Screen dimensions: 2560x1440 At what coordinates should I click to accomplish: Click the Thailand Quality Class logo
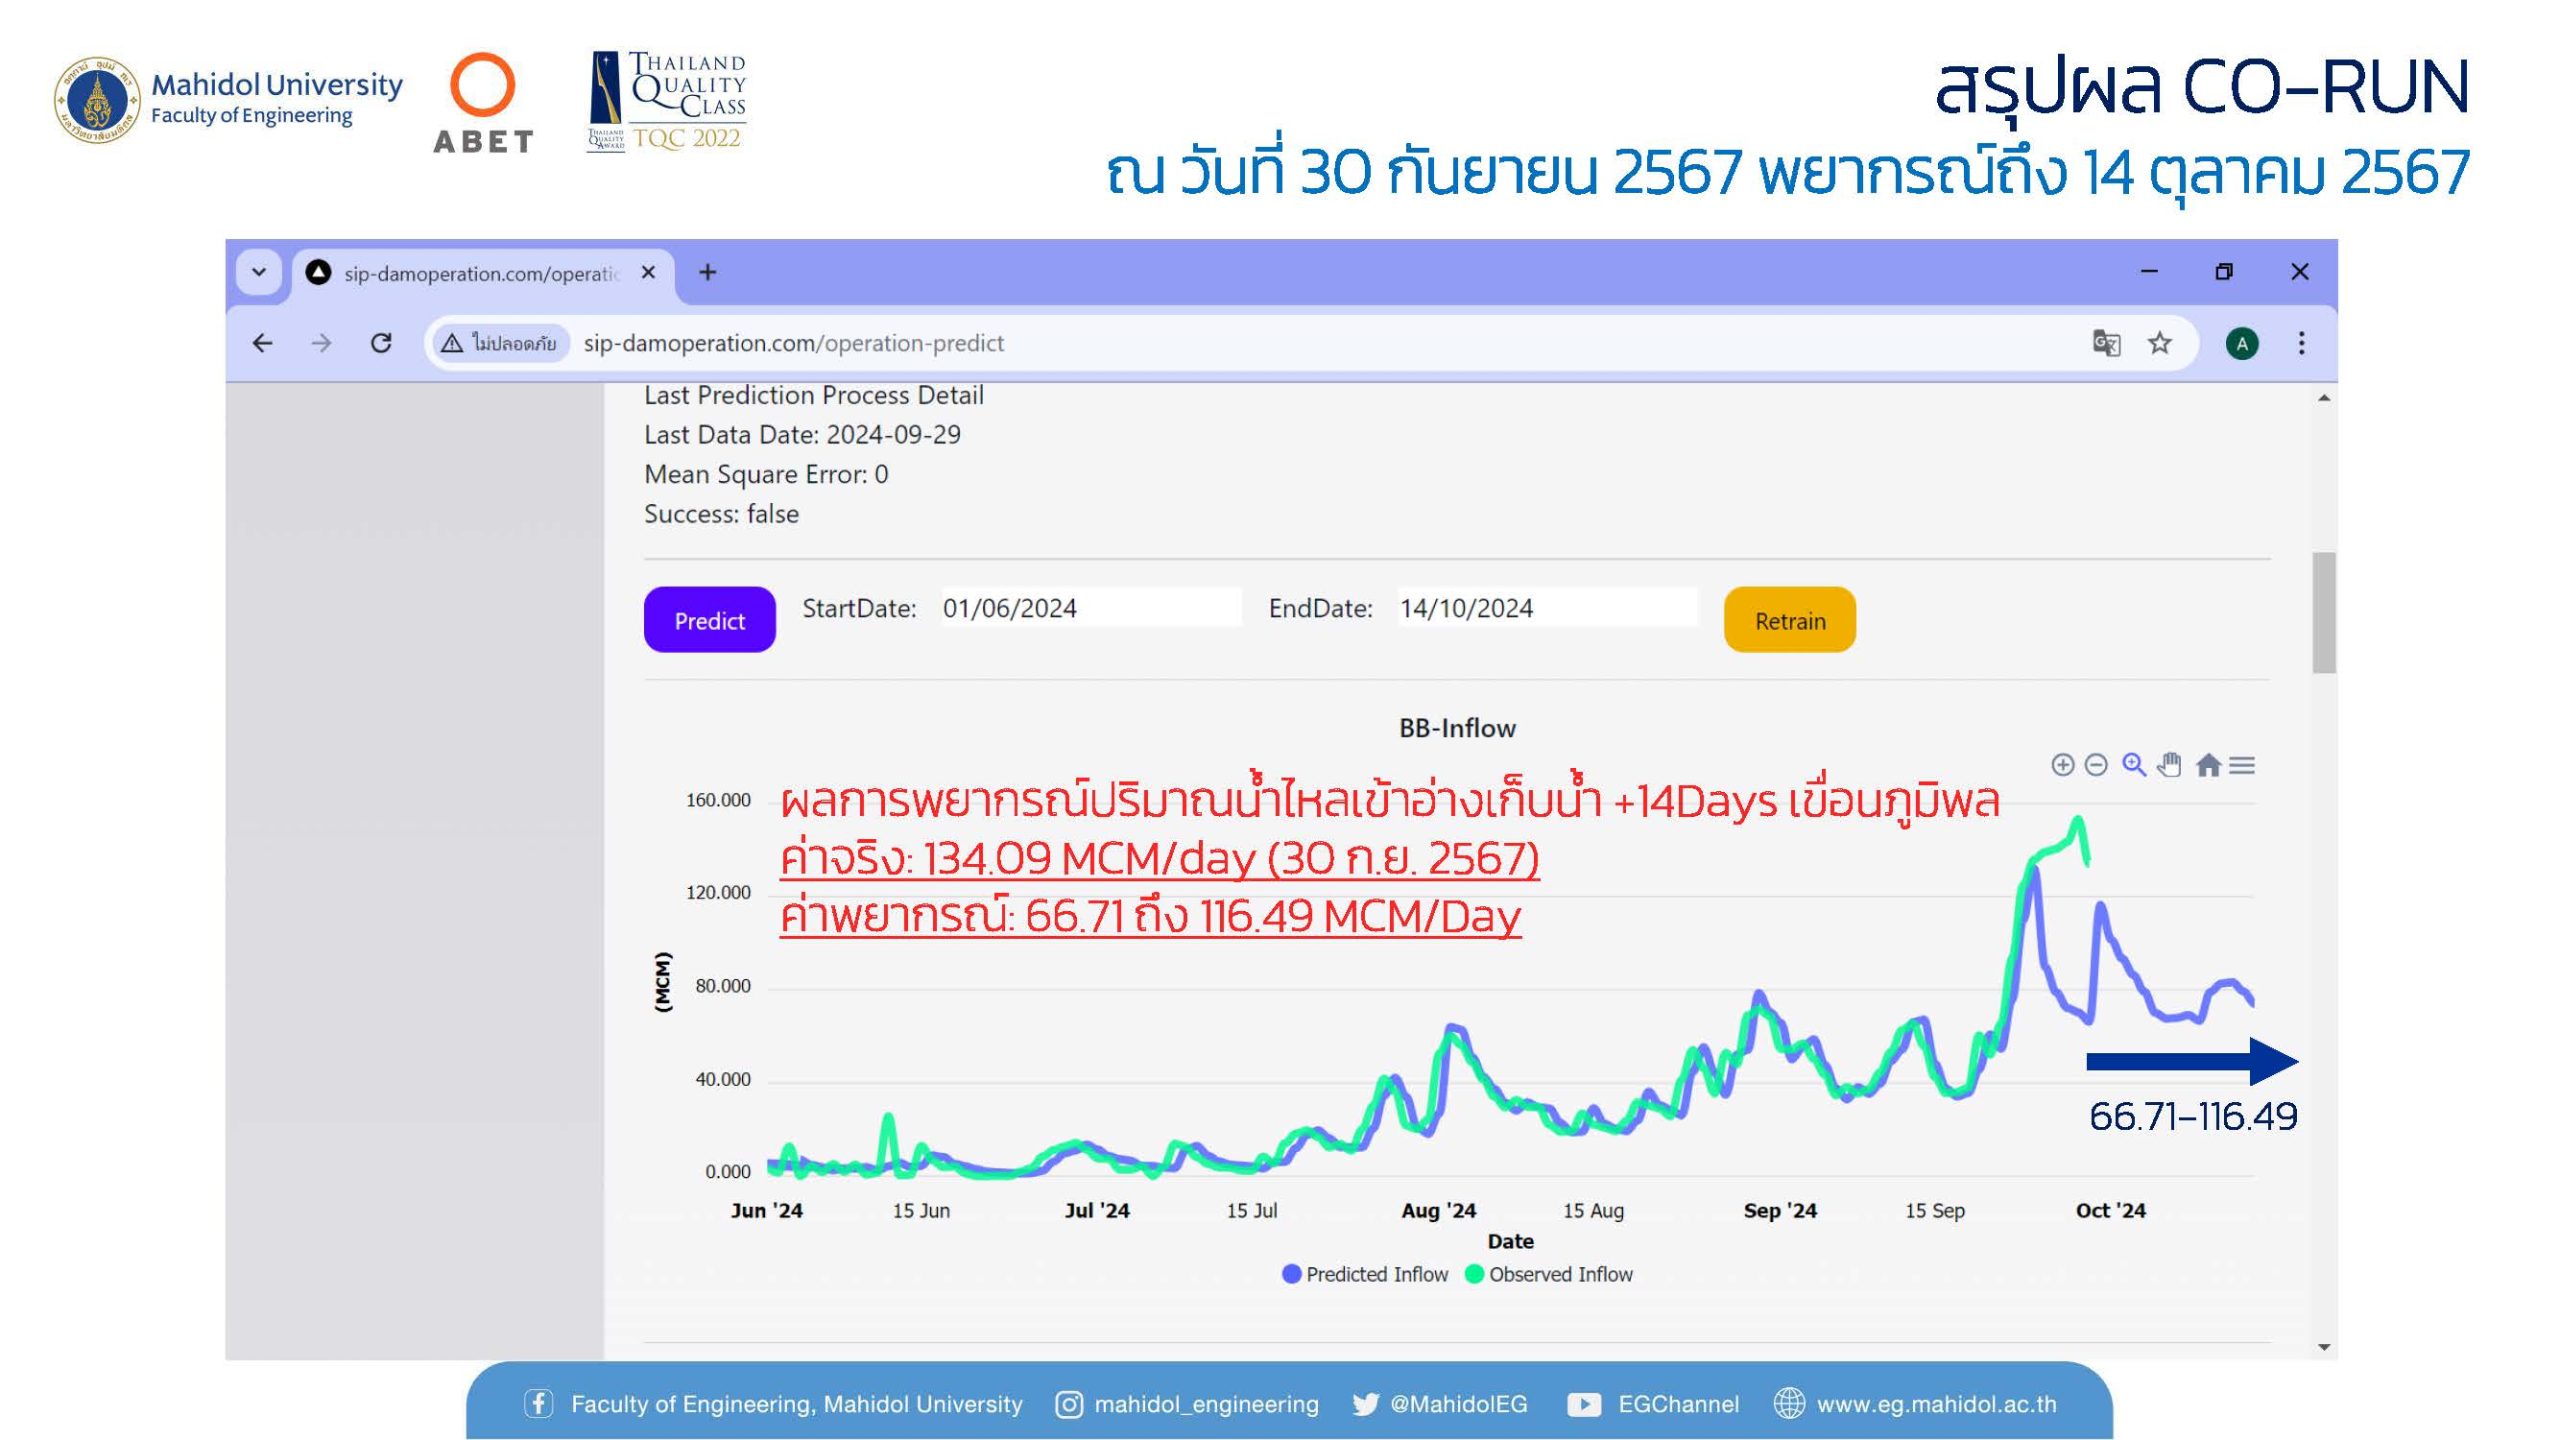pyautogui.click(x=666, y=102)
